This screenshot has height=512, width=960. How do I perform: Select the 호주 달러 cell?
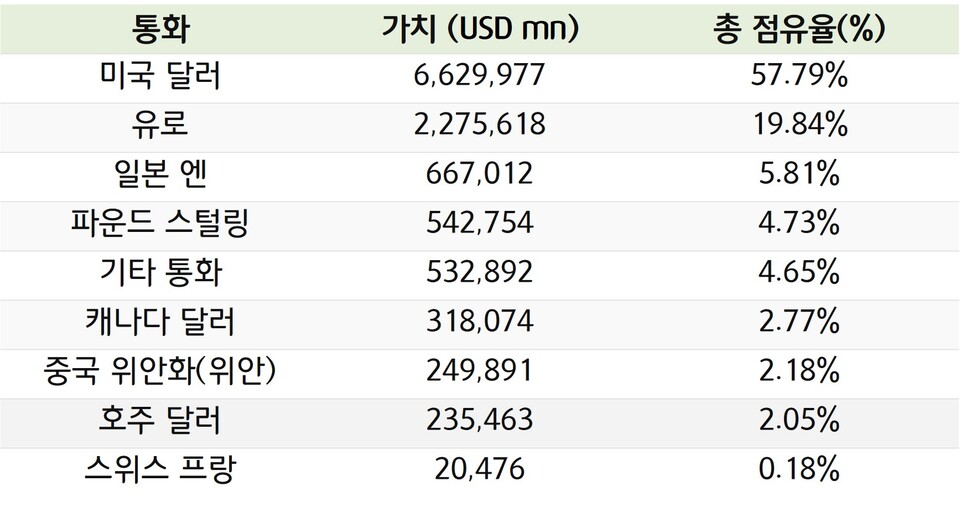pyautogui.click(x=160, y=421)
